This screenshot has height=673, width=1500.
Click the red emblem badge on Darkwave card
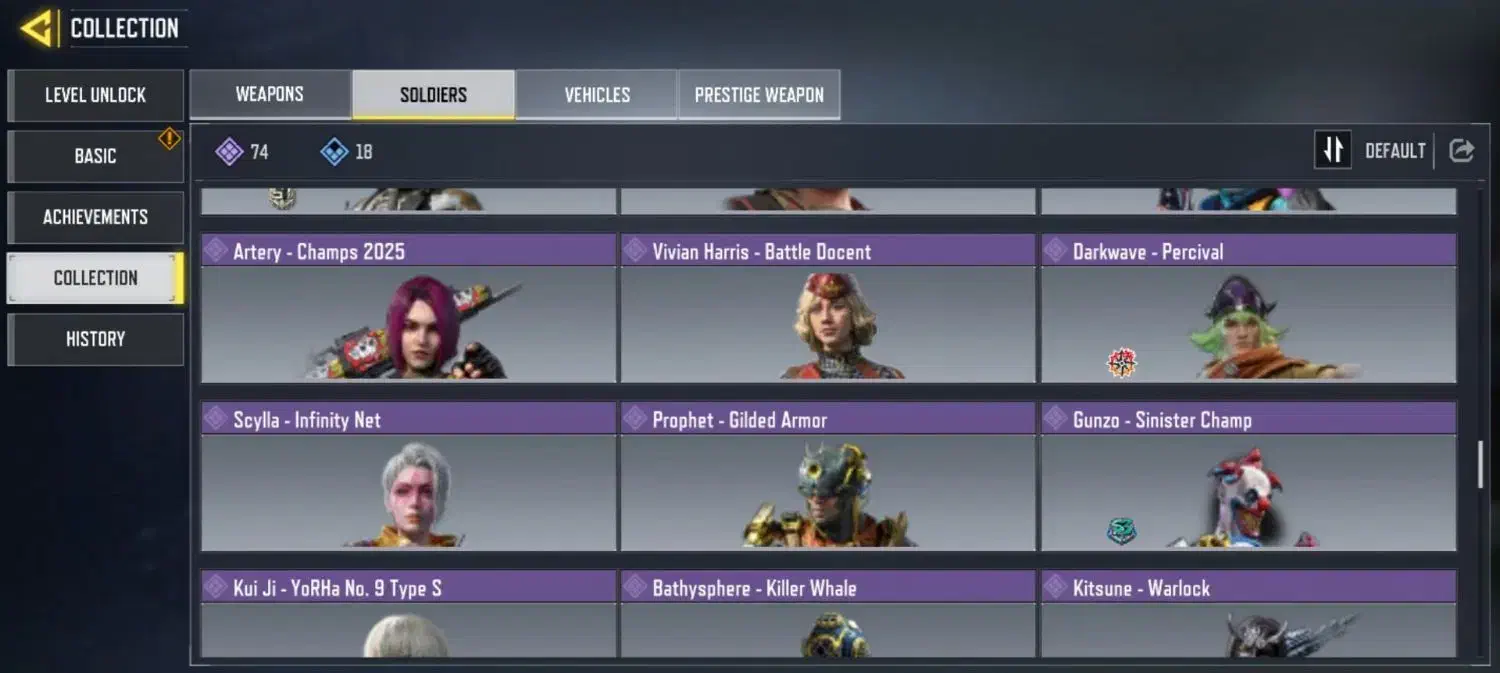tap(1122, 363)
